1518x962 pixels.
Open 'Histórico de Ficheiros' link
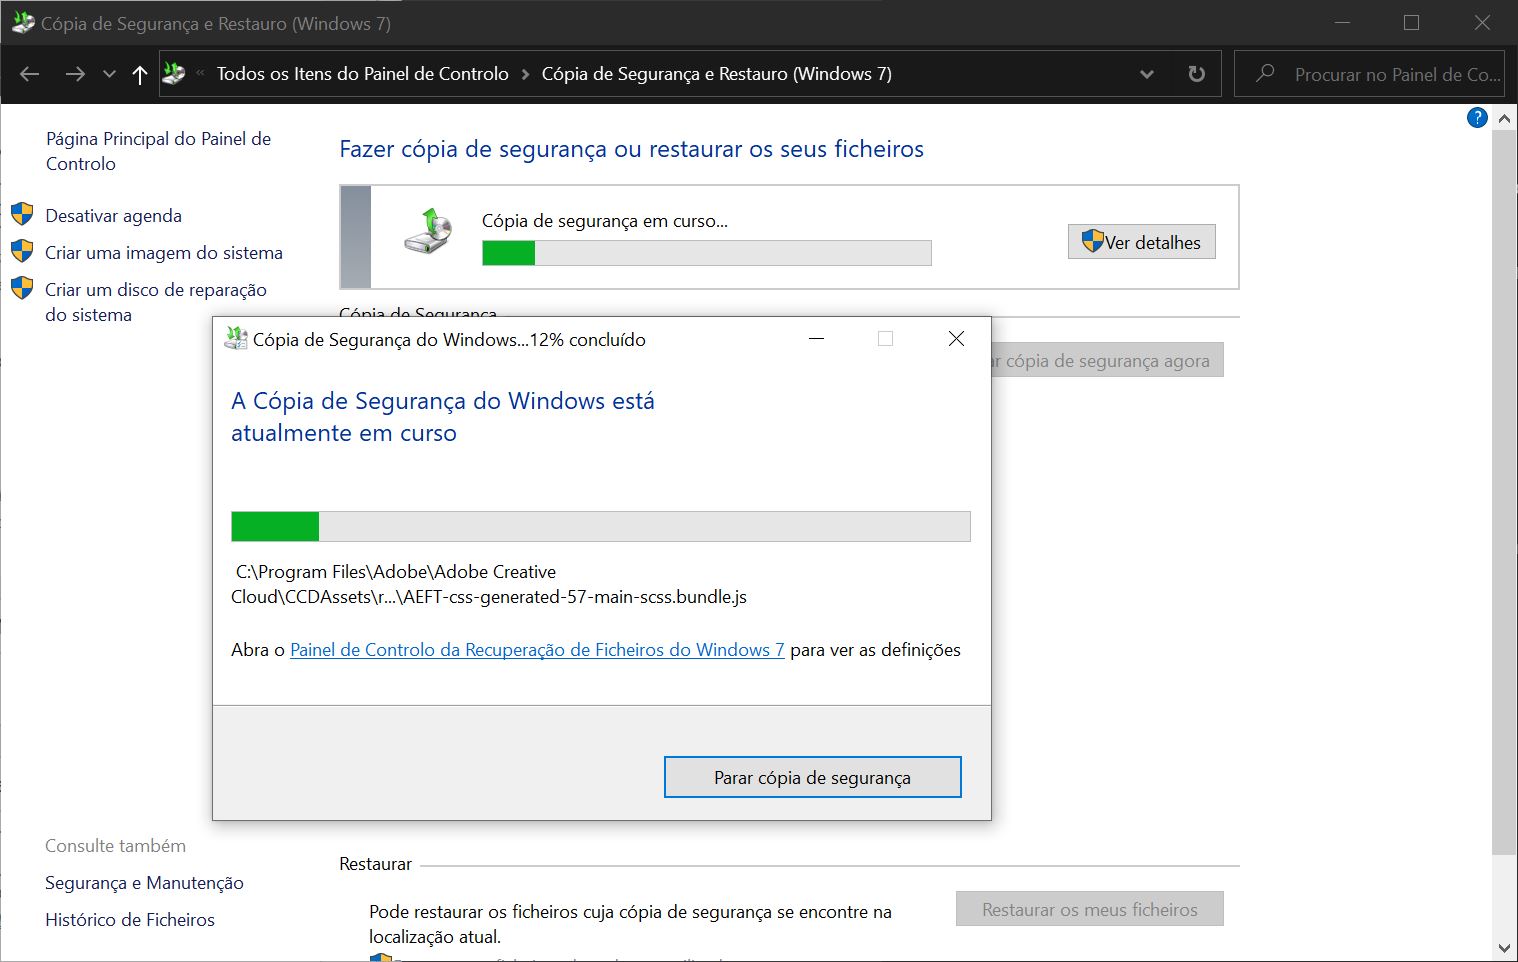130,920
